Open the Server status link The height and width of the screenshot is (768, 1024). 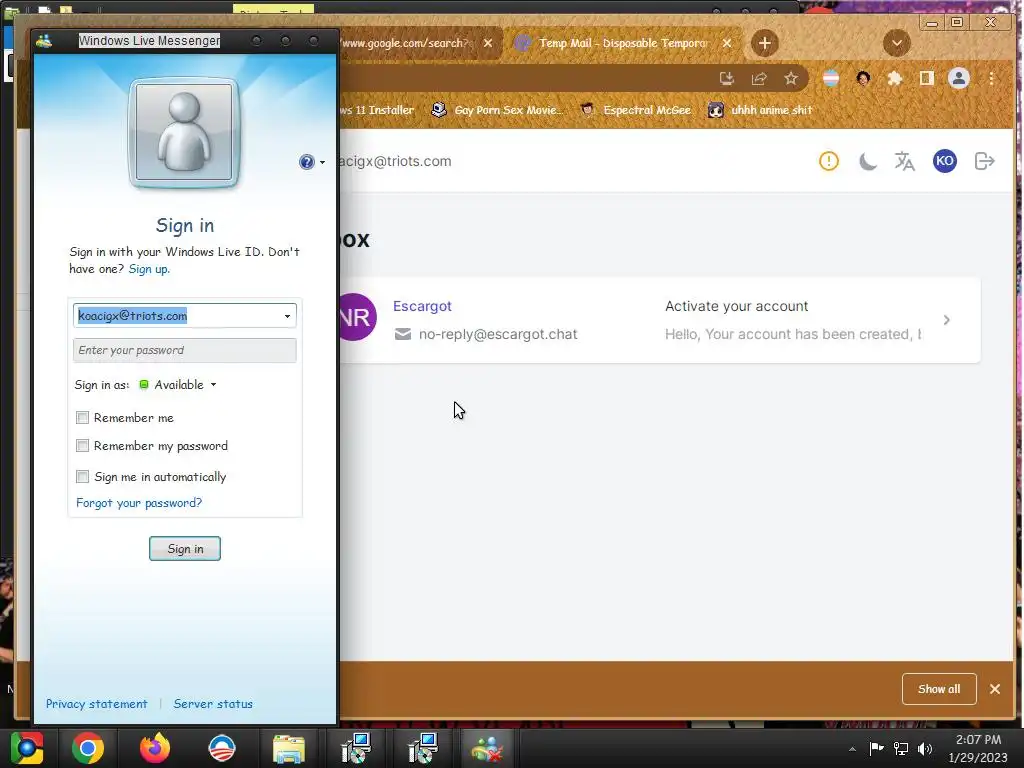[213, 704]
